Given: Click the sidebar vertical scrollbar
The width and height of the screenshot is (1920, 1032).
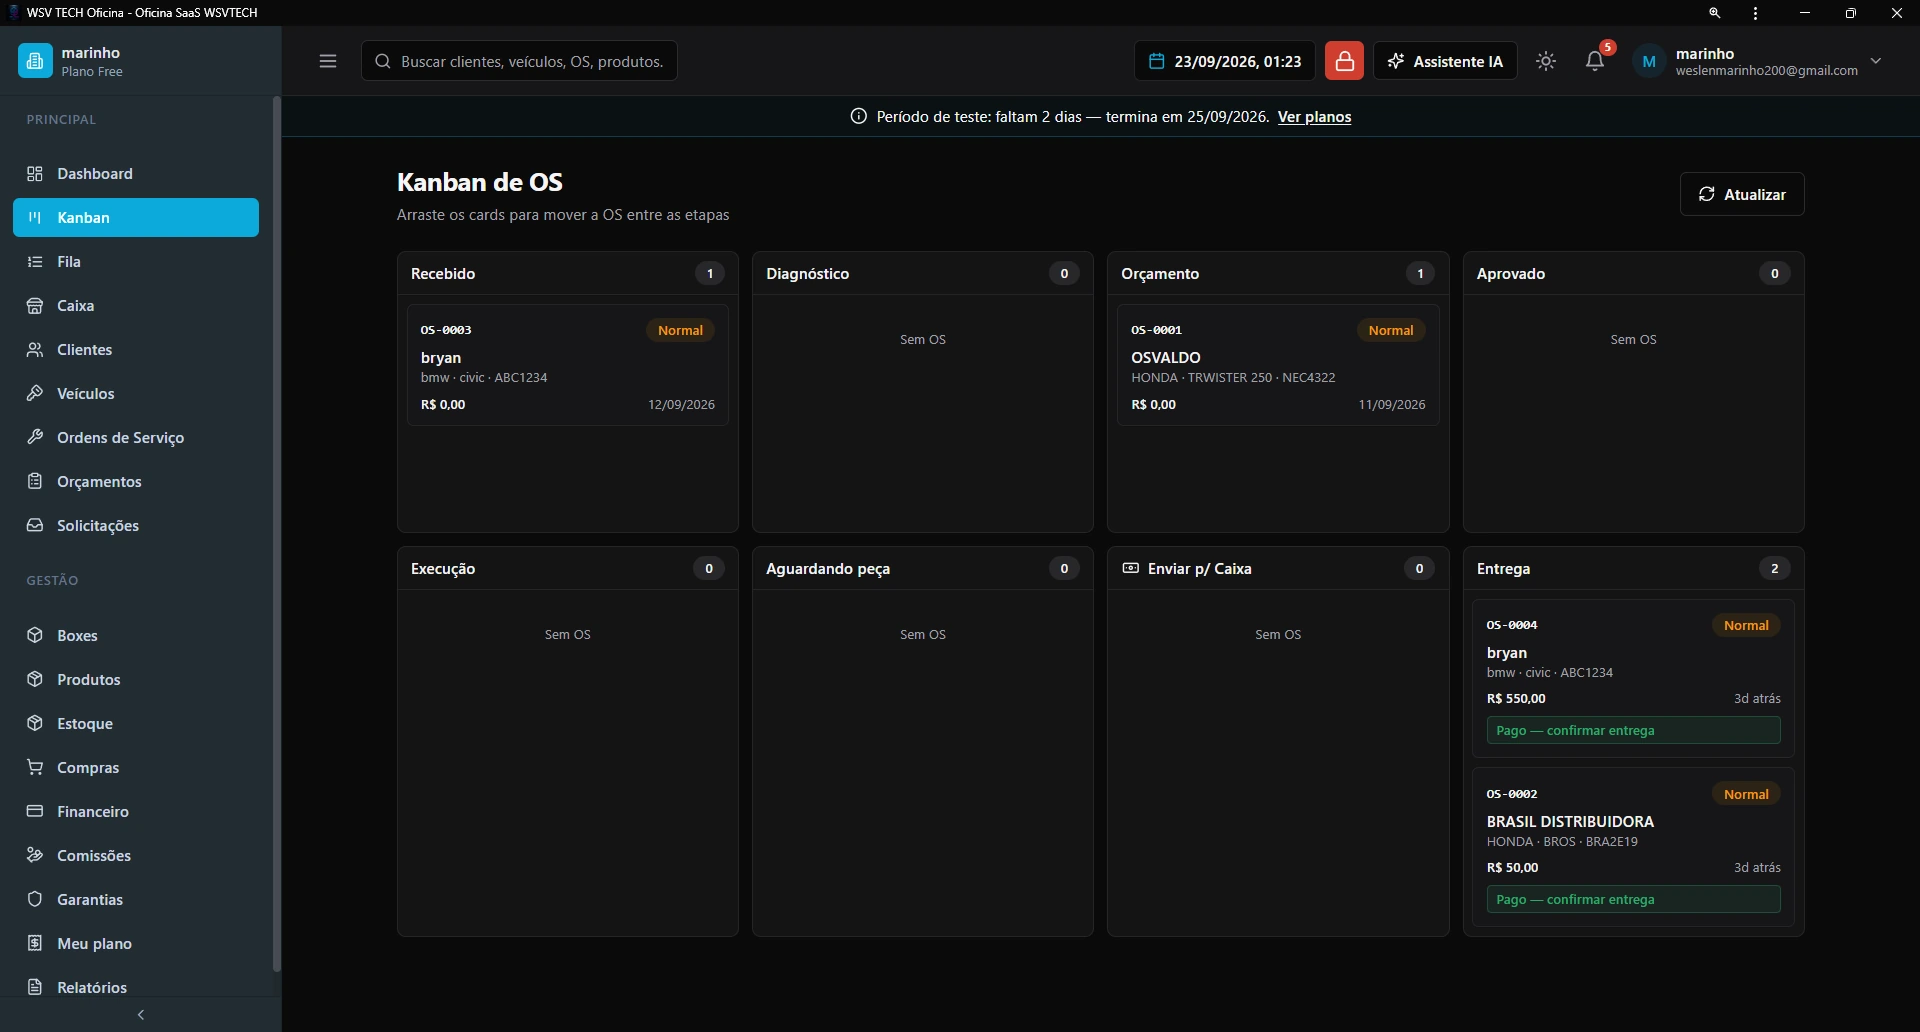Looking at the screenshot, I should click(x=277, y=534).
